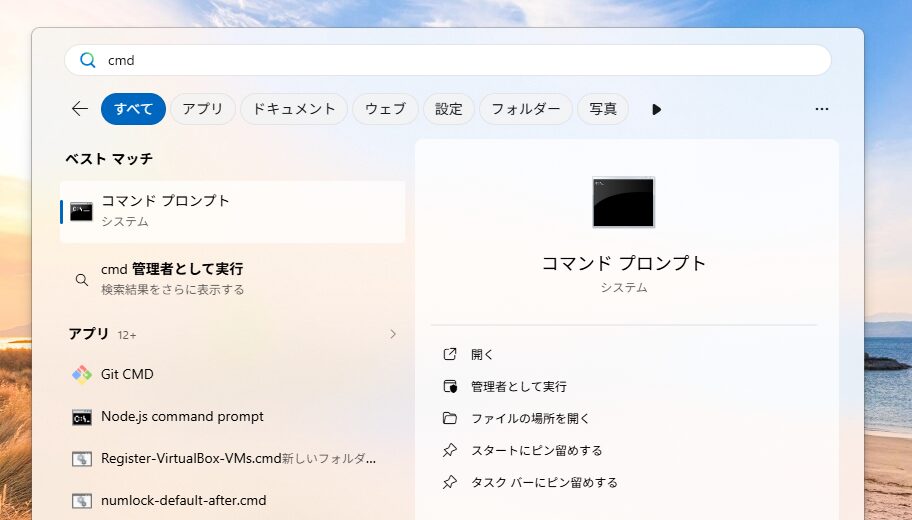This screenshot has height=520, width=912.
Task: Click the Node.js command prompt icon
Action: tap(81, 418)
